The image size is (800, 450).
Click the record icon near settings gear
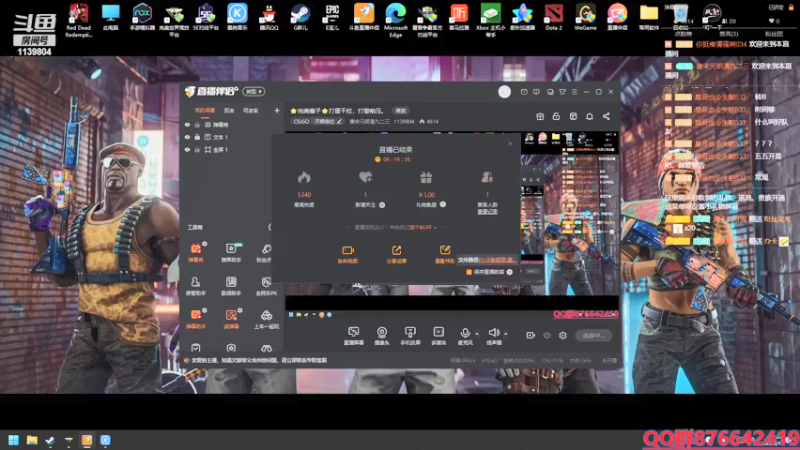point(530,335)
